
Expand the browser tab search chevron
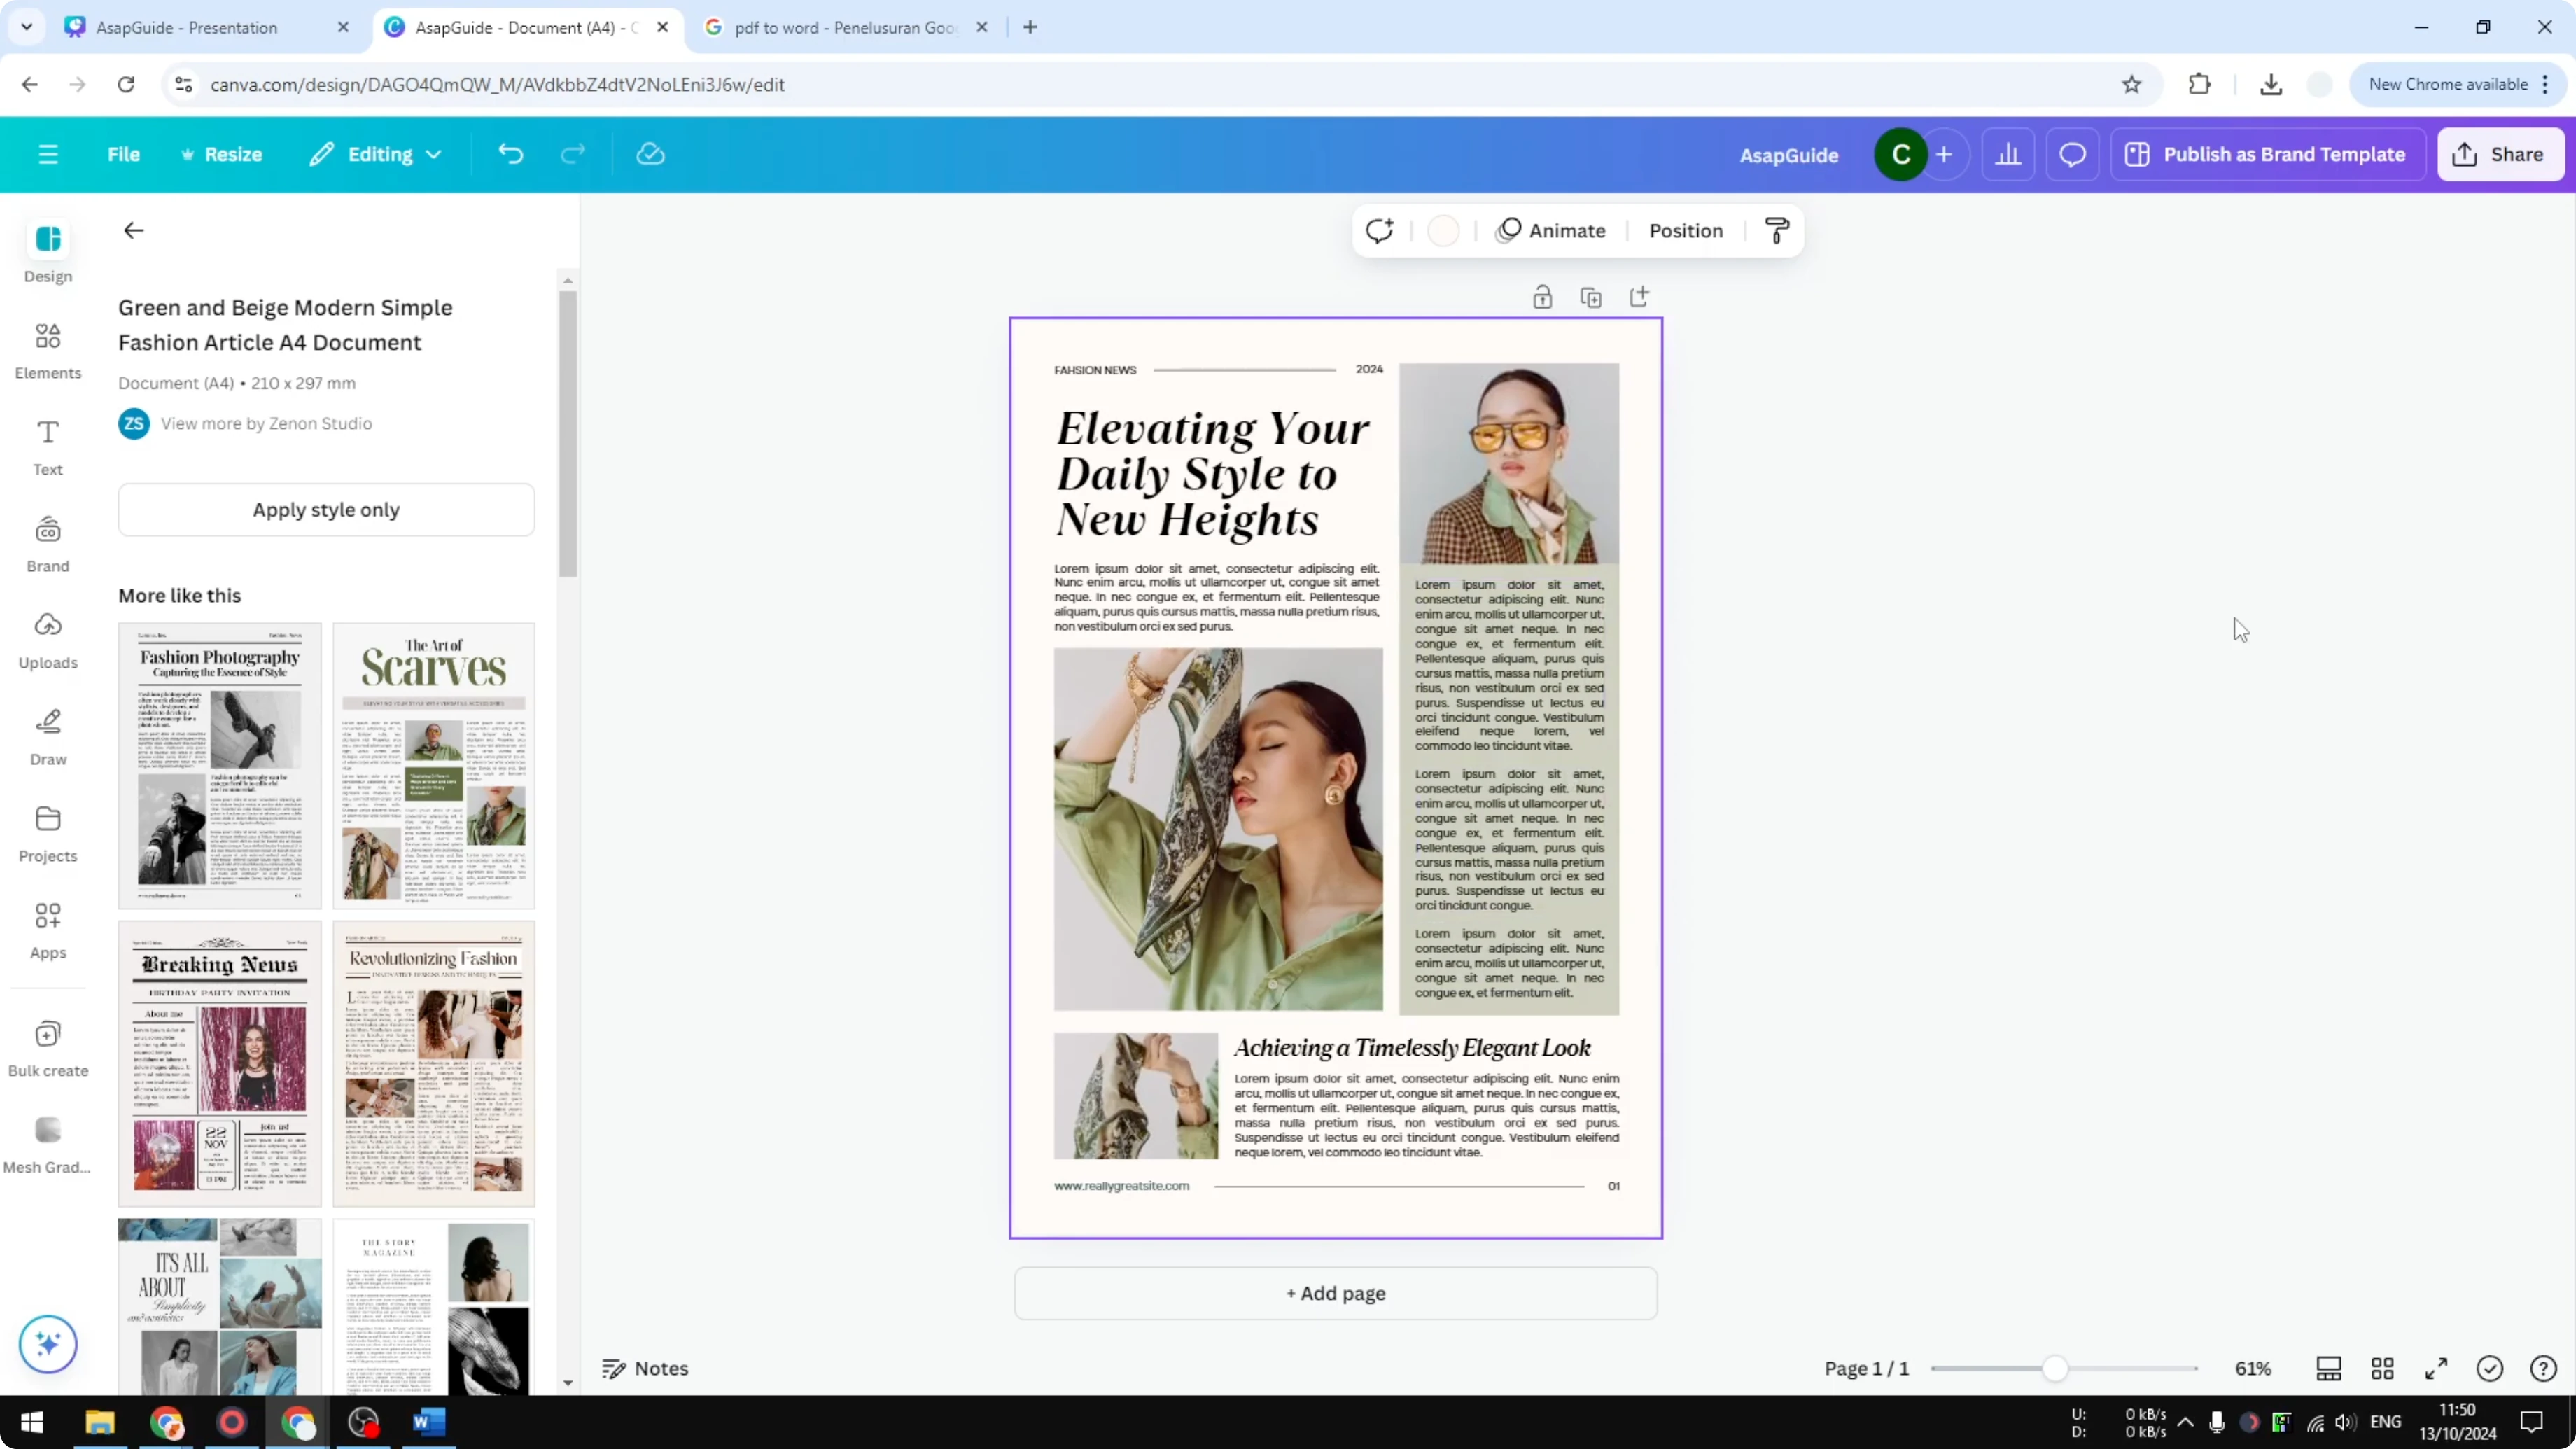tap(26, 27)
